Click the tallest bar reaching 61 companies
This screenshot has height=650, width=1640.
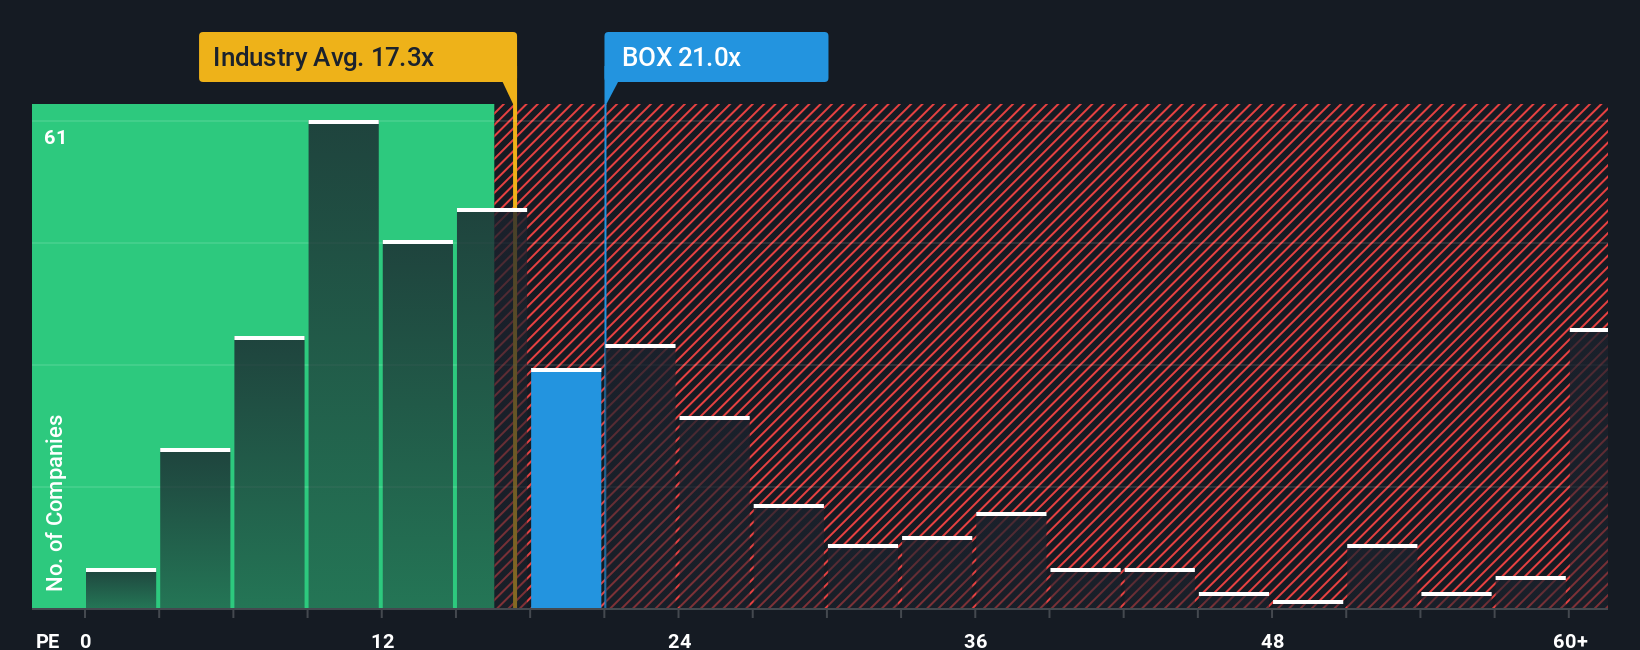tap(344, 364)
